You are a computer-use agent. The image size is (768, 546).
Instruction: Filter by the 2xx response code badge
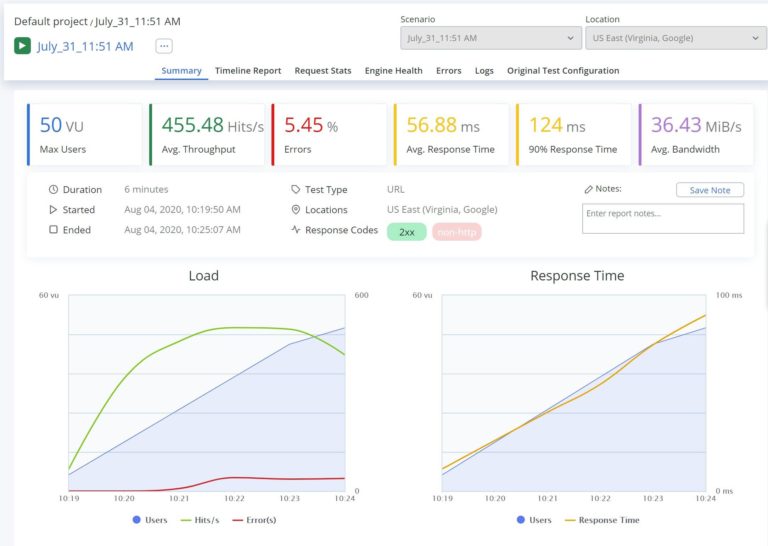(406, 231)
